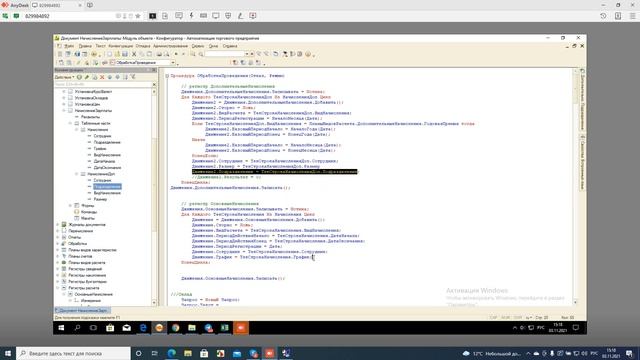
Task: Click remote taskbar Excel icon
Action: coord(224,328)
